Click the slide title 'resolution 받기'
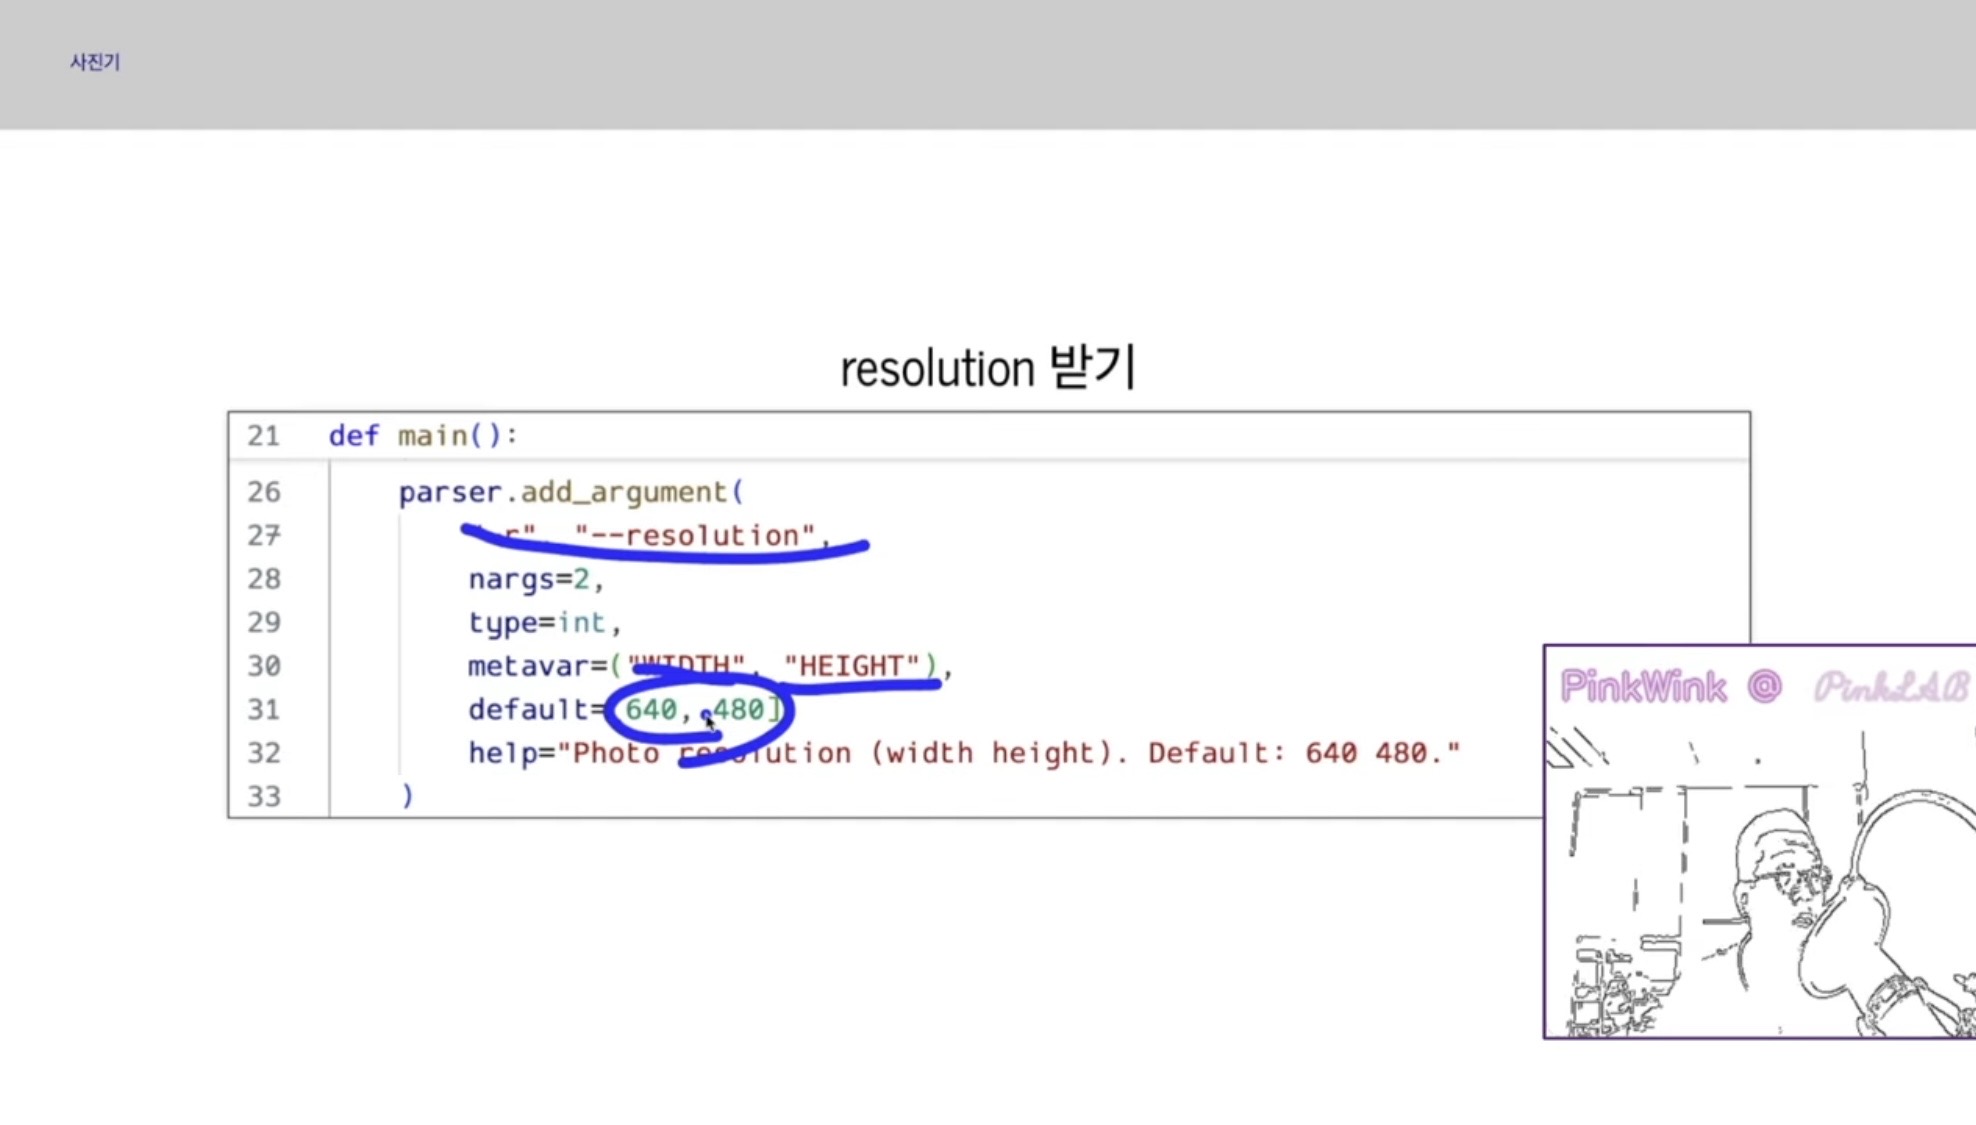Screen dimensions: 1976x1125 [x=987, y=368]
